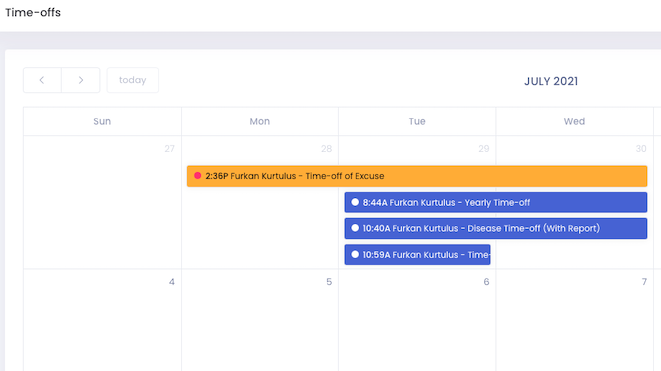
Task: Click the white dot on the 10:59A event
Action: click(x=355, y=254)
